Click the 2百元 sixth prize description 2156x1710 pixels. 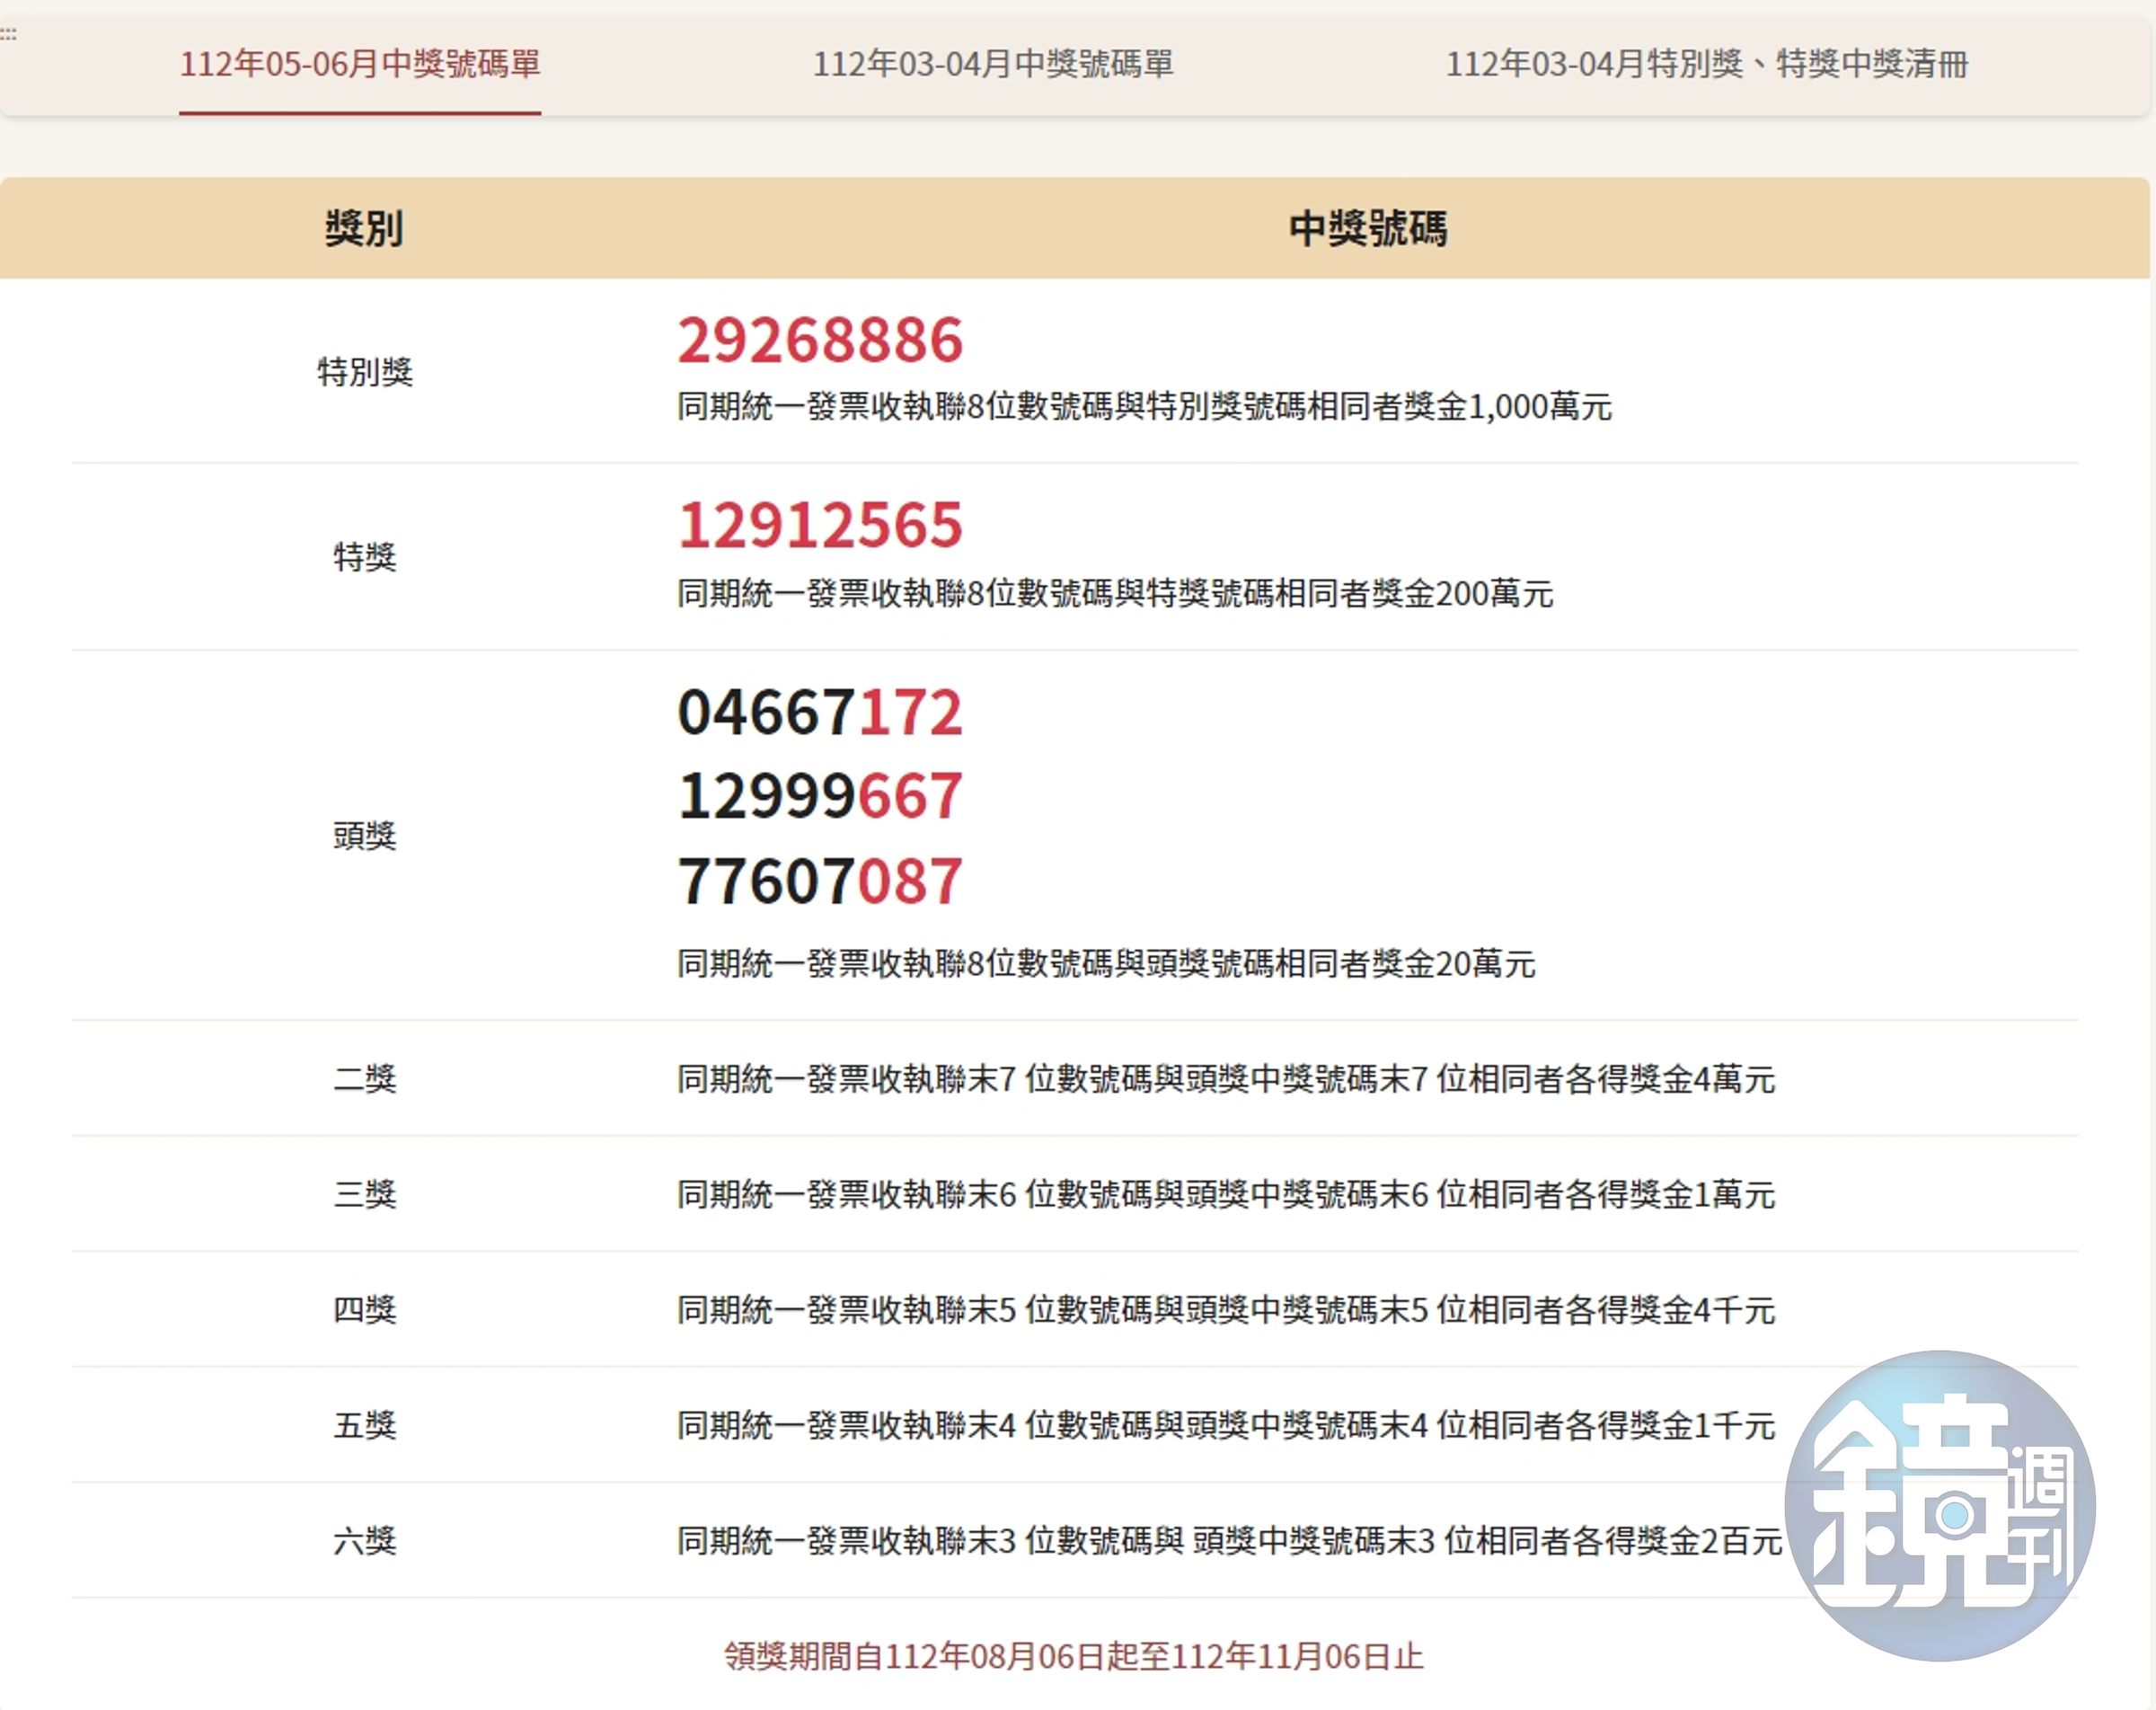pos(1230,1541)
